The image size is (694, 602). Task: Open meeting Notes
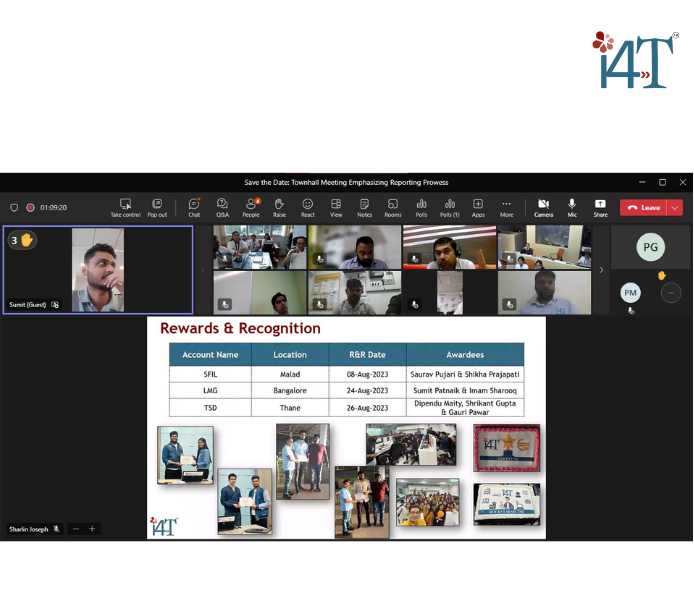pyautogui.click(x=364, y=208)
